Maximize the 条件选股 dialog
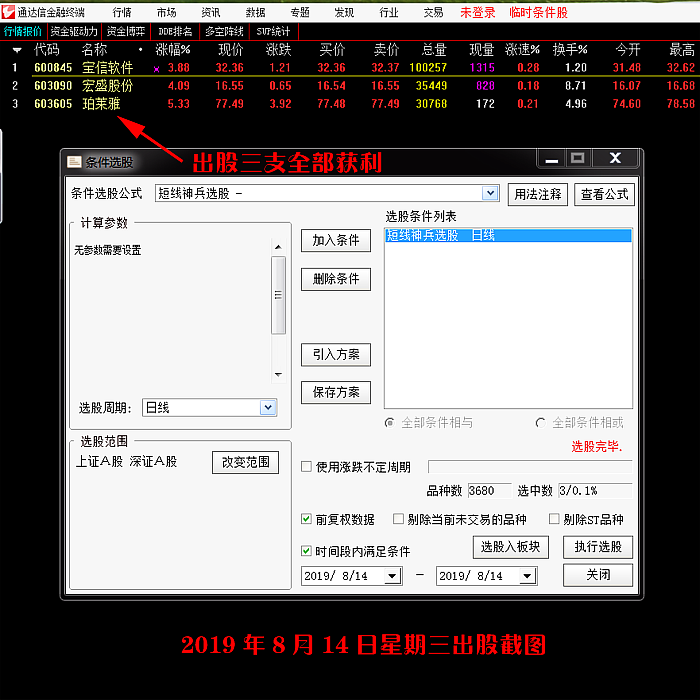The width and height of the screenshot is (700, 700). (x=577, y=158)
